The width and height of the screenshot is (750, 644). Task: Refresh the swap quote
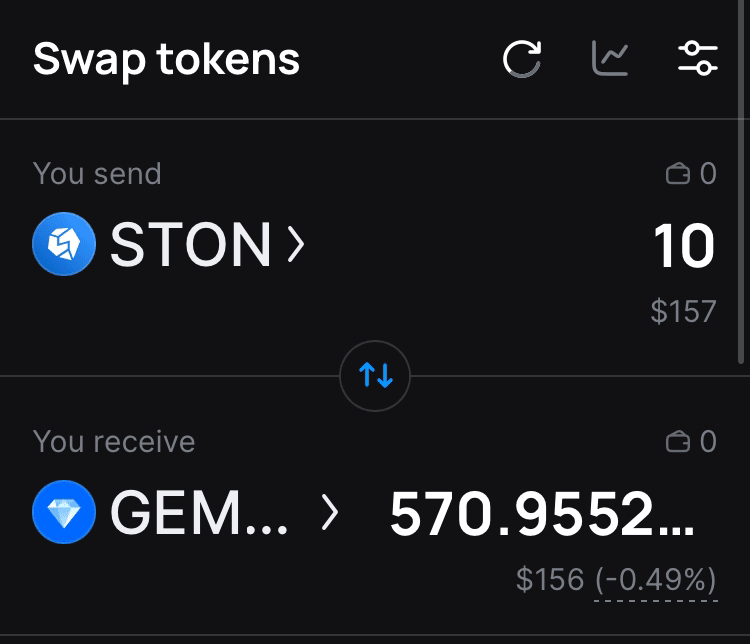click(521, 59)
